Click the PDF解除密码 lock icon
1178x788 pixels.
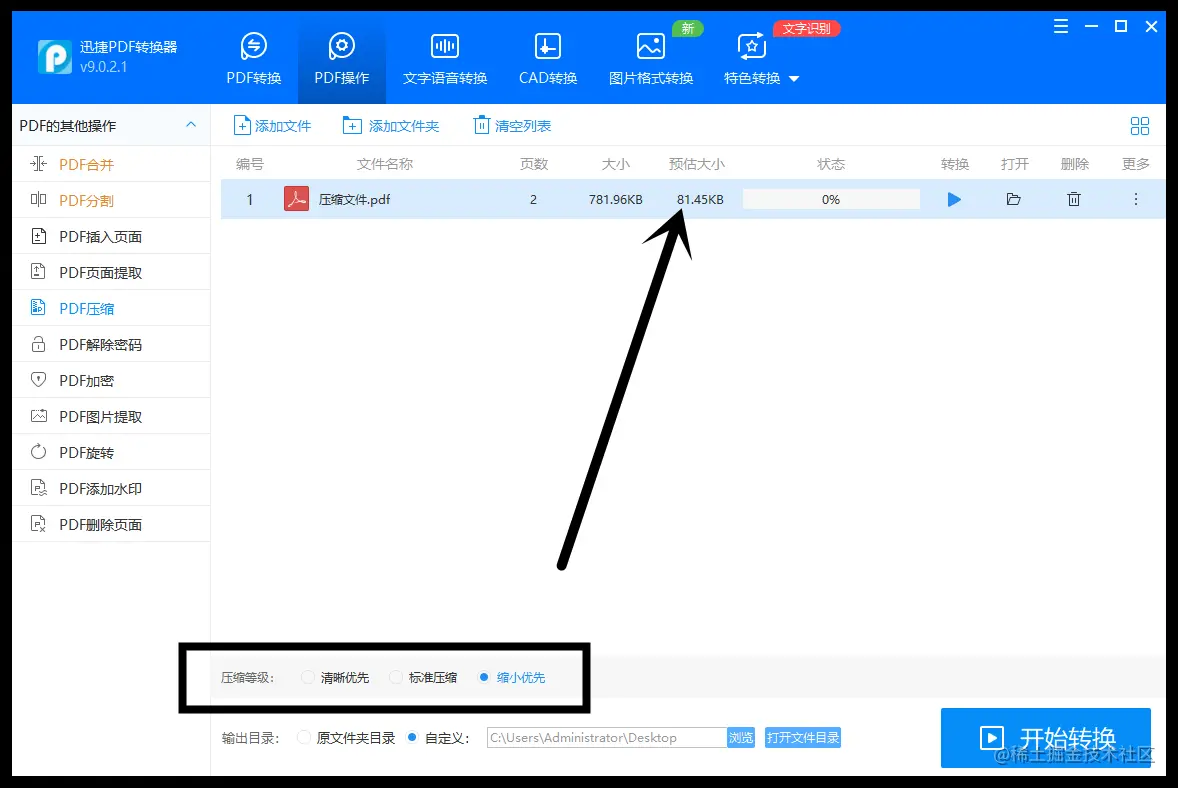38,344
